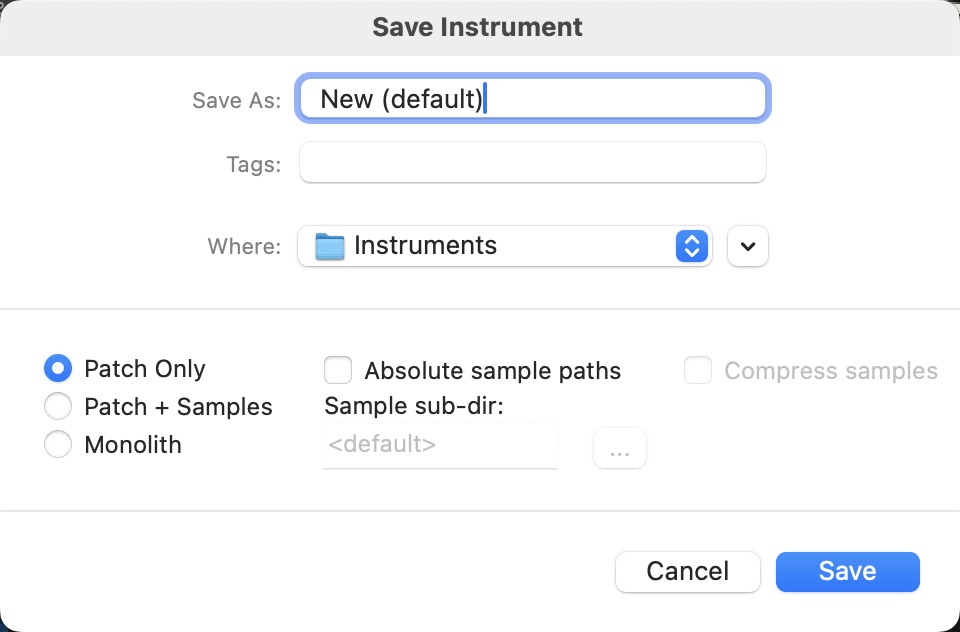Select the Patch Only radio button

(x=58, y=368)
